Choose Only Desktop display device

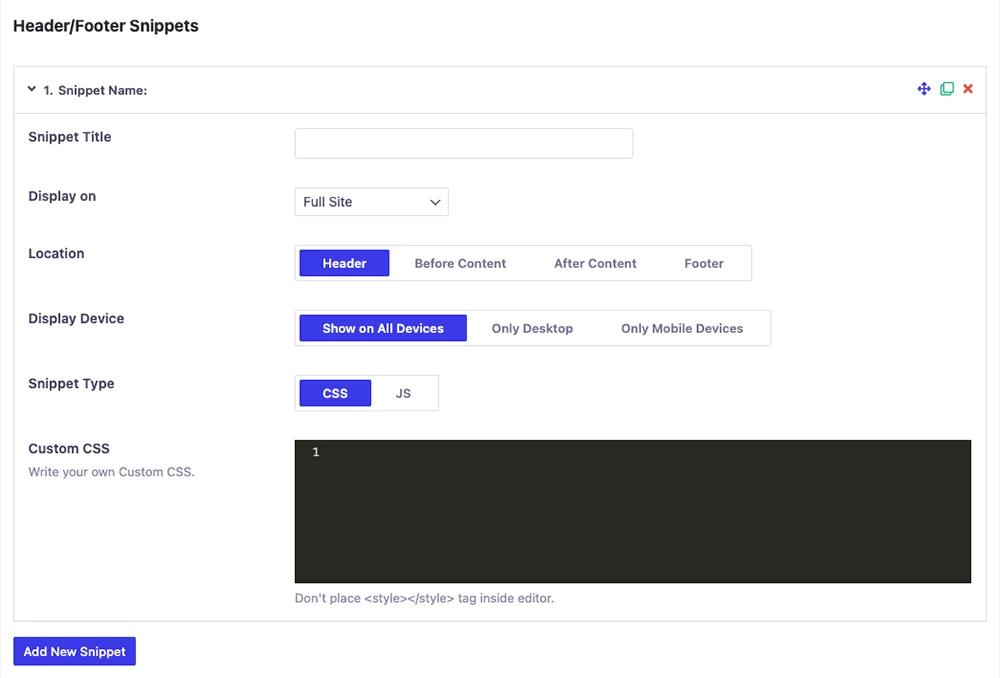tap(532, 328)
